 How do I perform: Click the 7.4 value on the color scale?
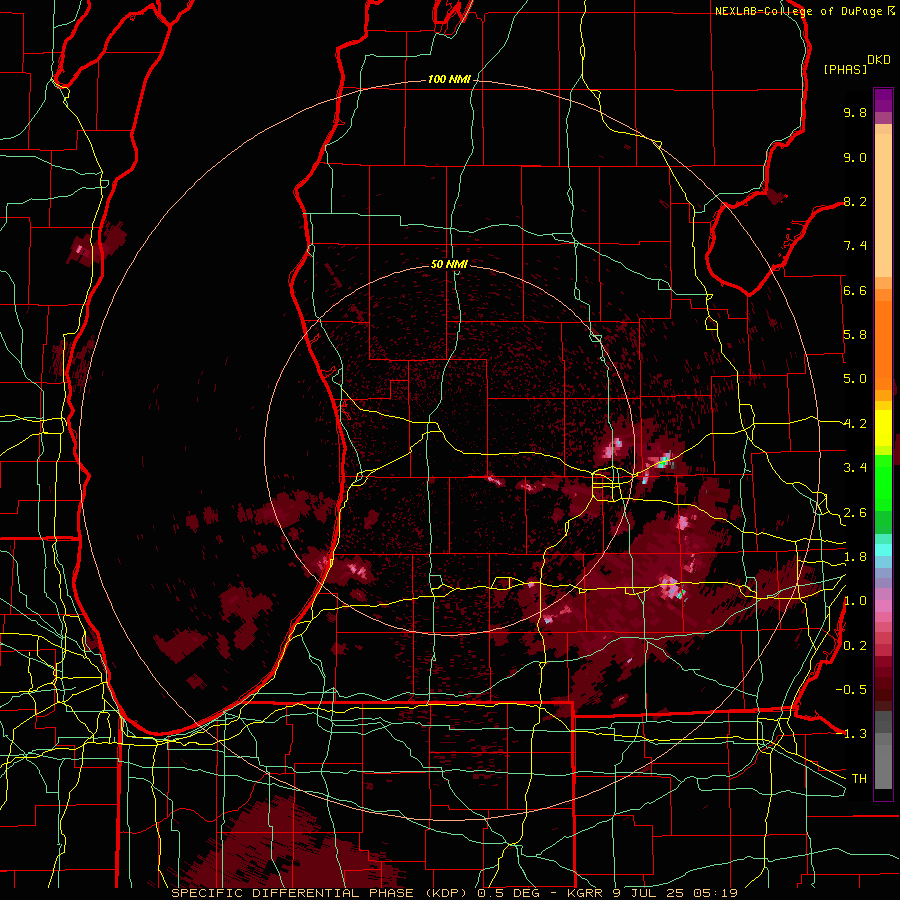click(855, 246)
